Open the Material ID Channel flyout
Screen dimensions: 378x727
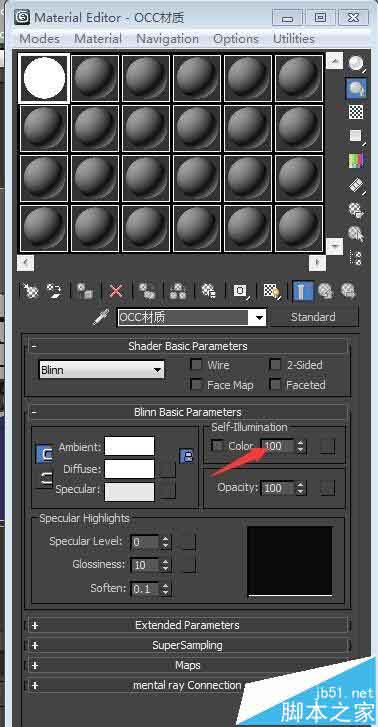pyautogui.click(x=241, y=291)
